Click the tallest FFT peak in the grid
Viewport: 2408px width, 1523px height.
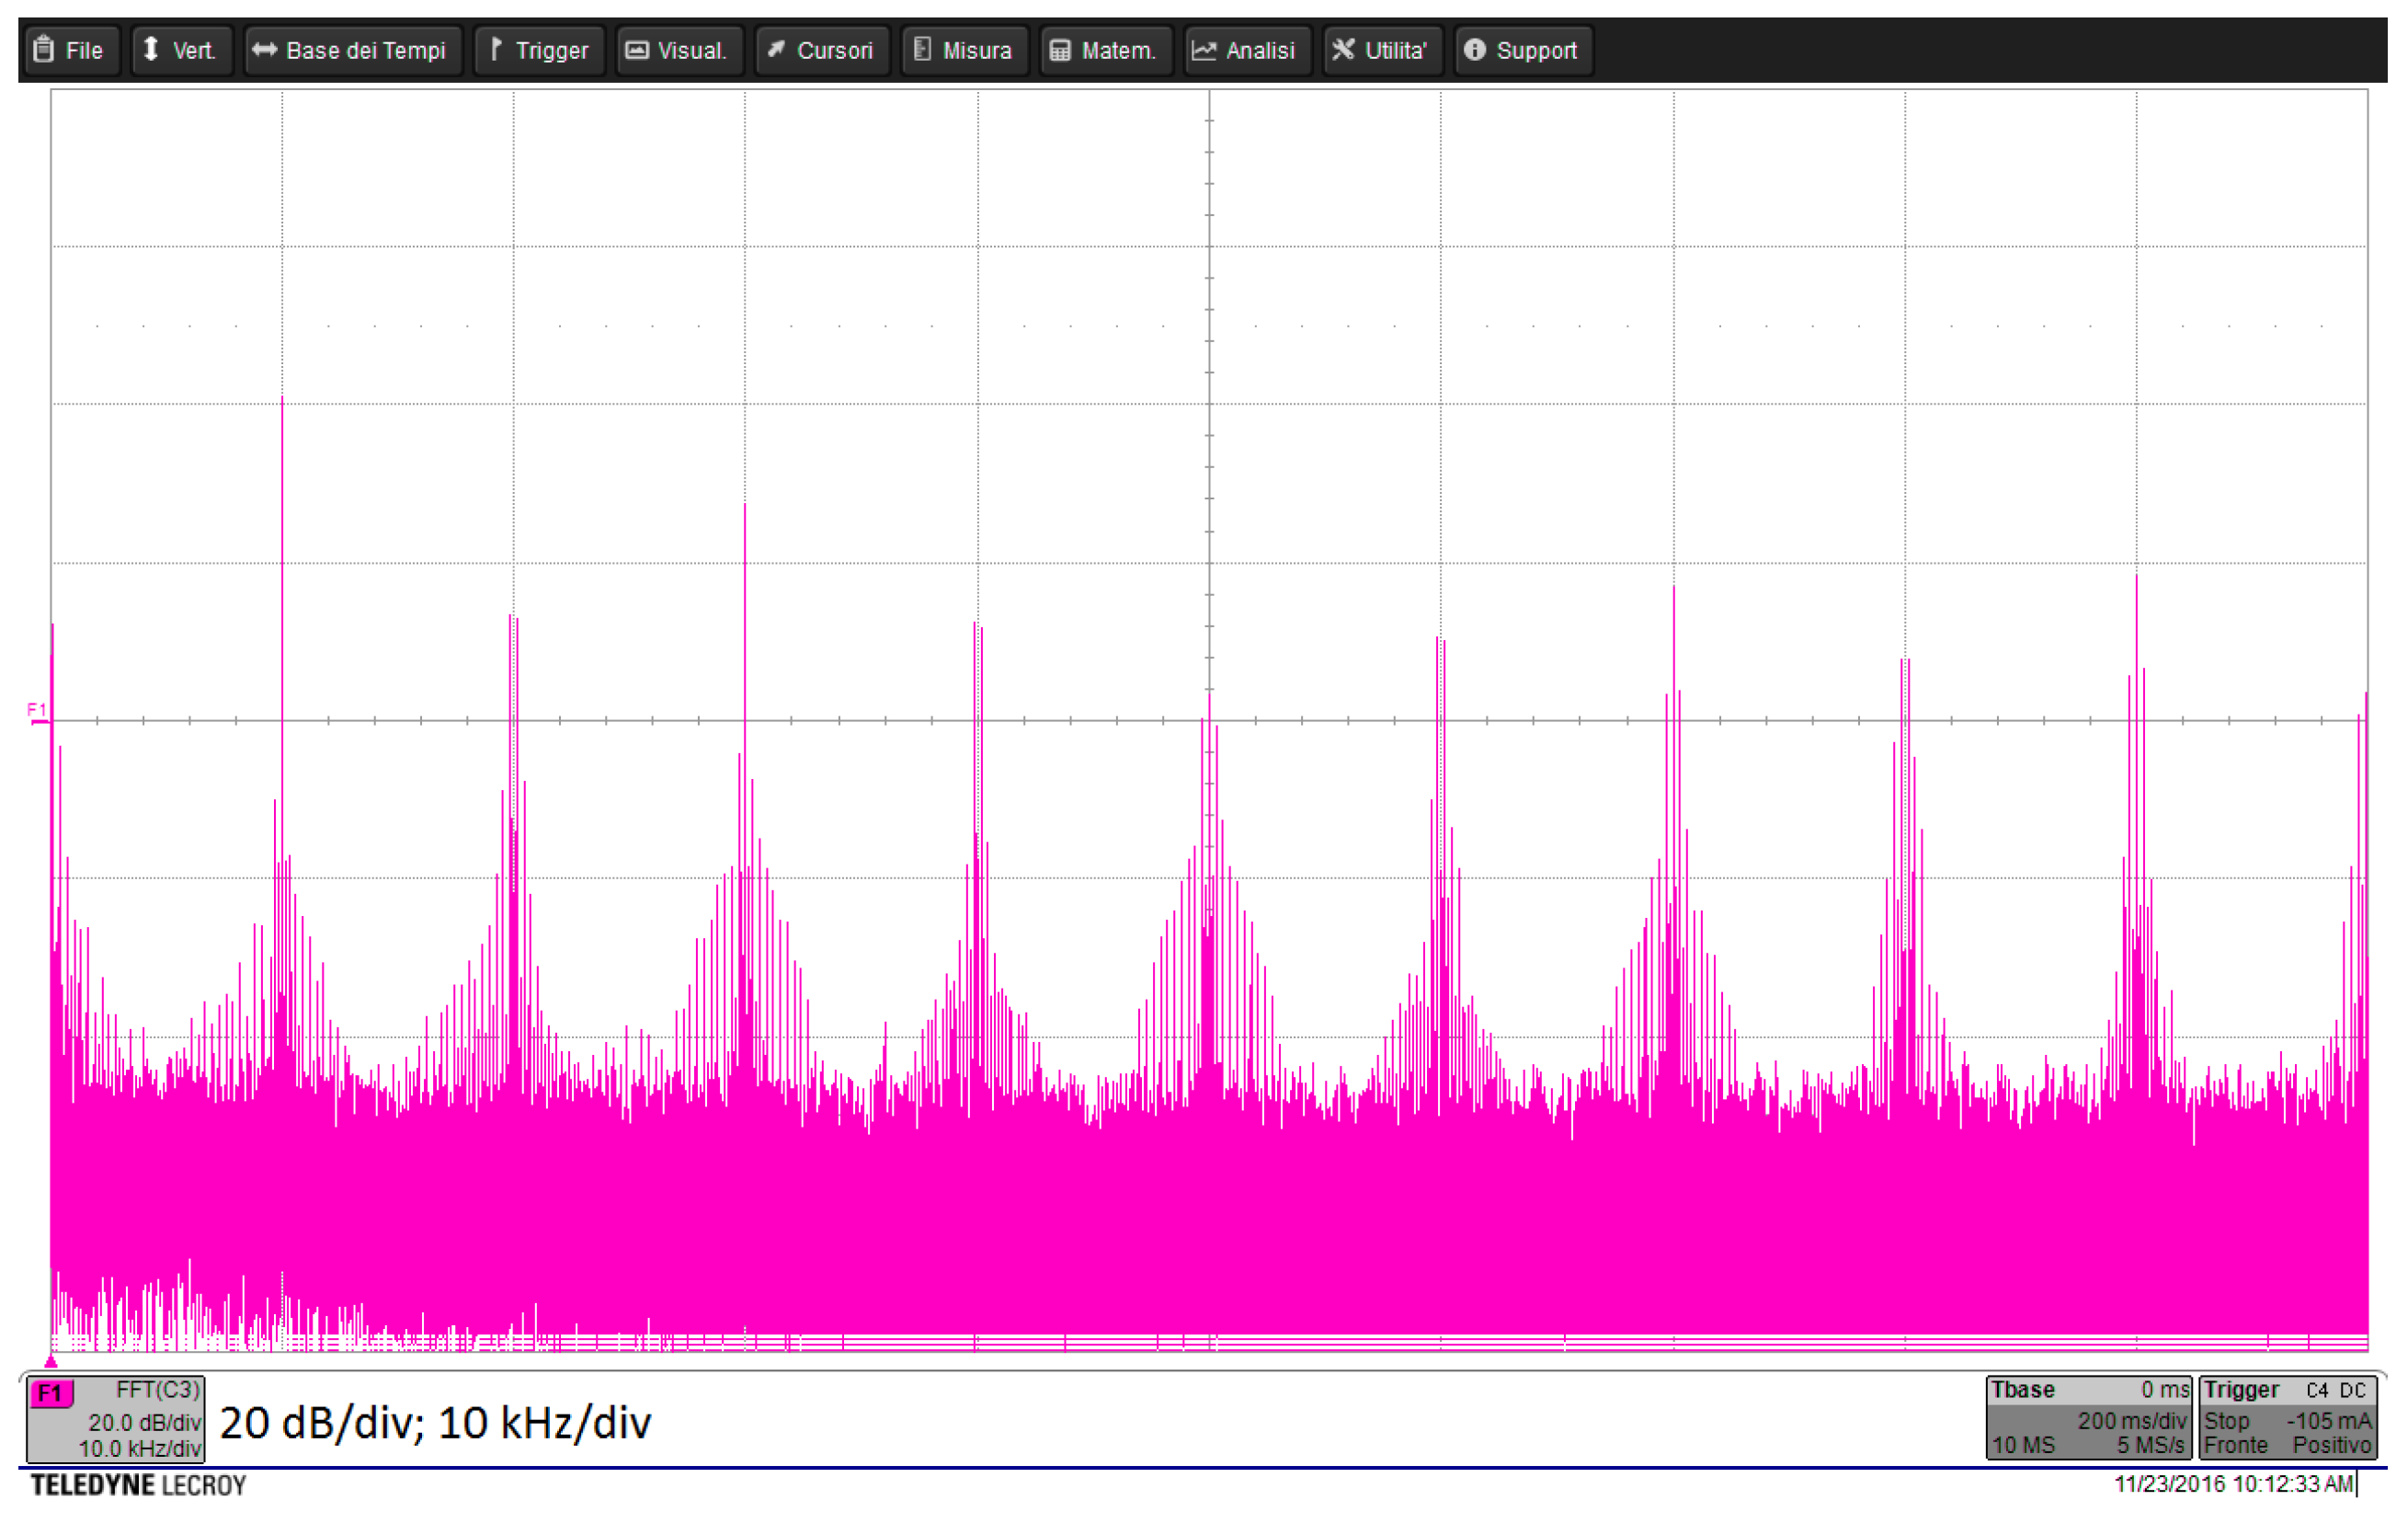282,400
